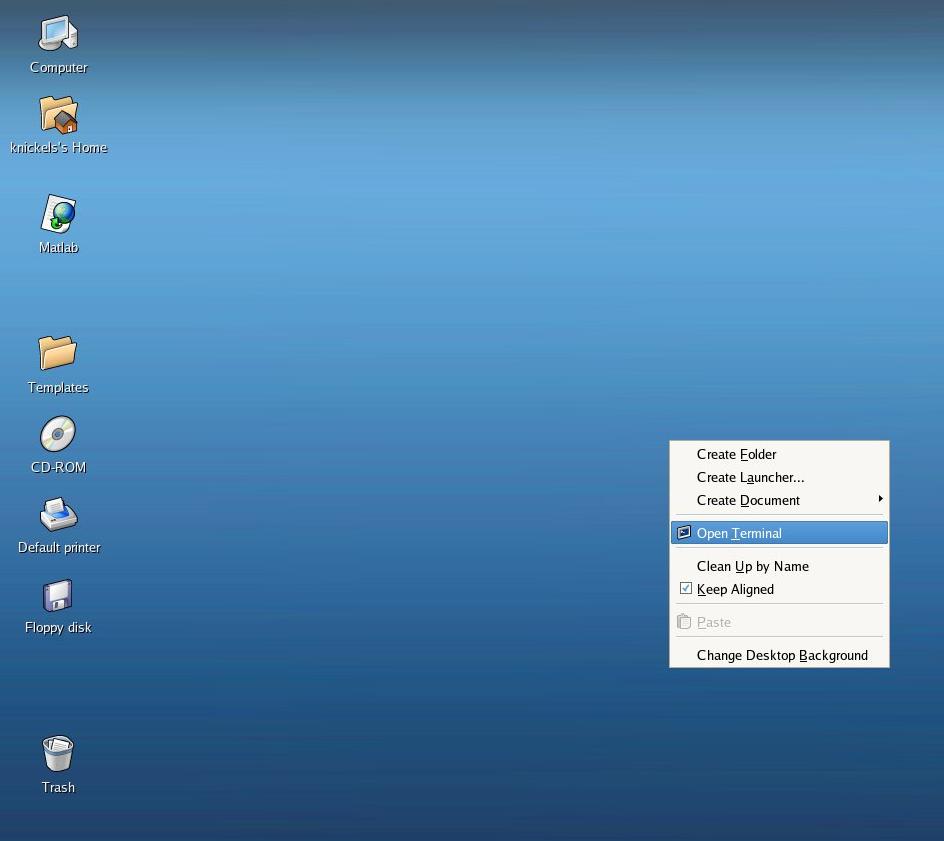Select the Trash bin icon
Image resolution: width=944 pixels, height=841 pixels.
[58, 754]
